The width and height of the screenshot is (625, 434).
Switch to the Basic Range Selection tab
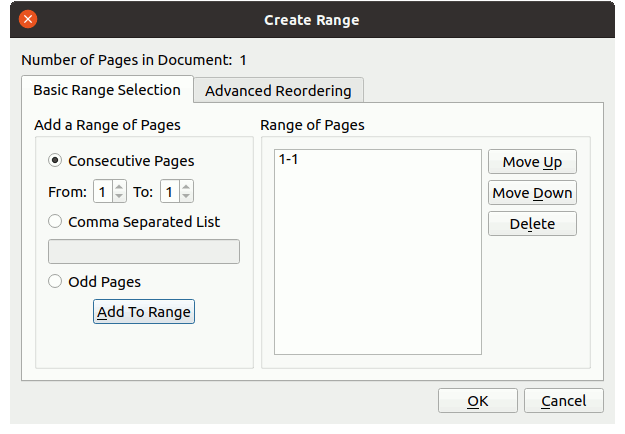click(x=107, y=90)
